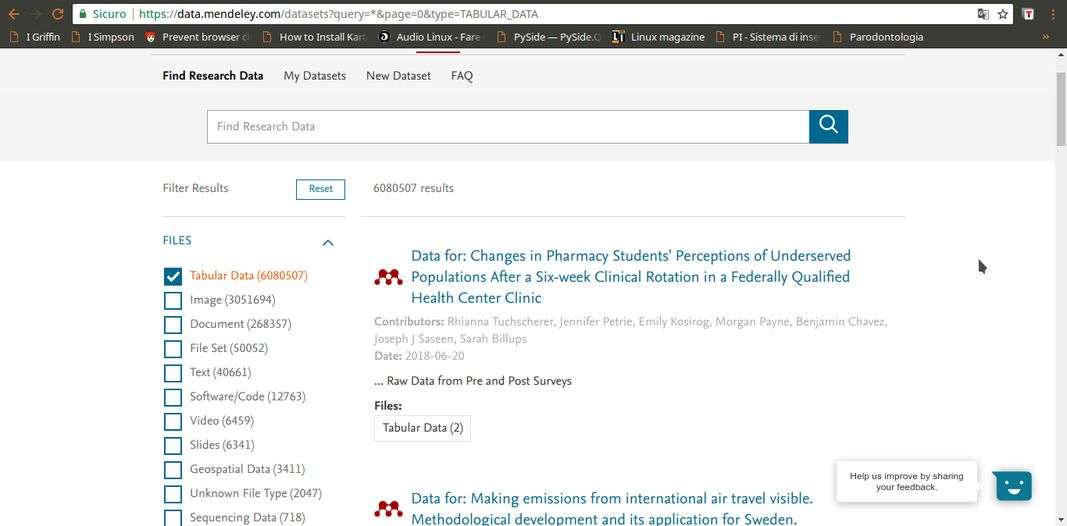Click the Mendeley logo beside the Pharmacy Students dataset
Viewport: 1067px width, 526px height.
tap(388, 277)
